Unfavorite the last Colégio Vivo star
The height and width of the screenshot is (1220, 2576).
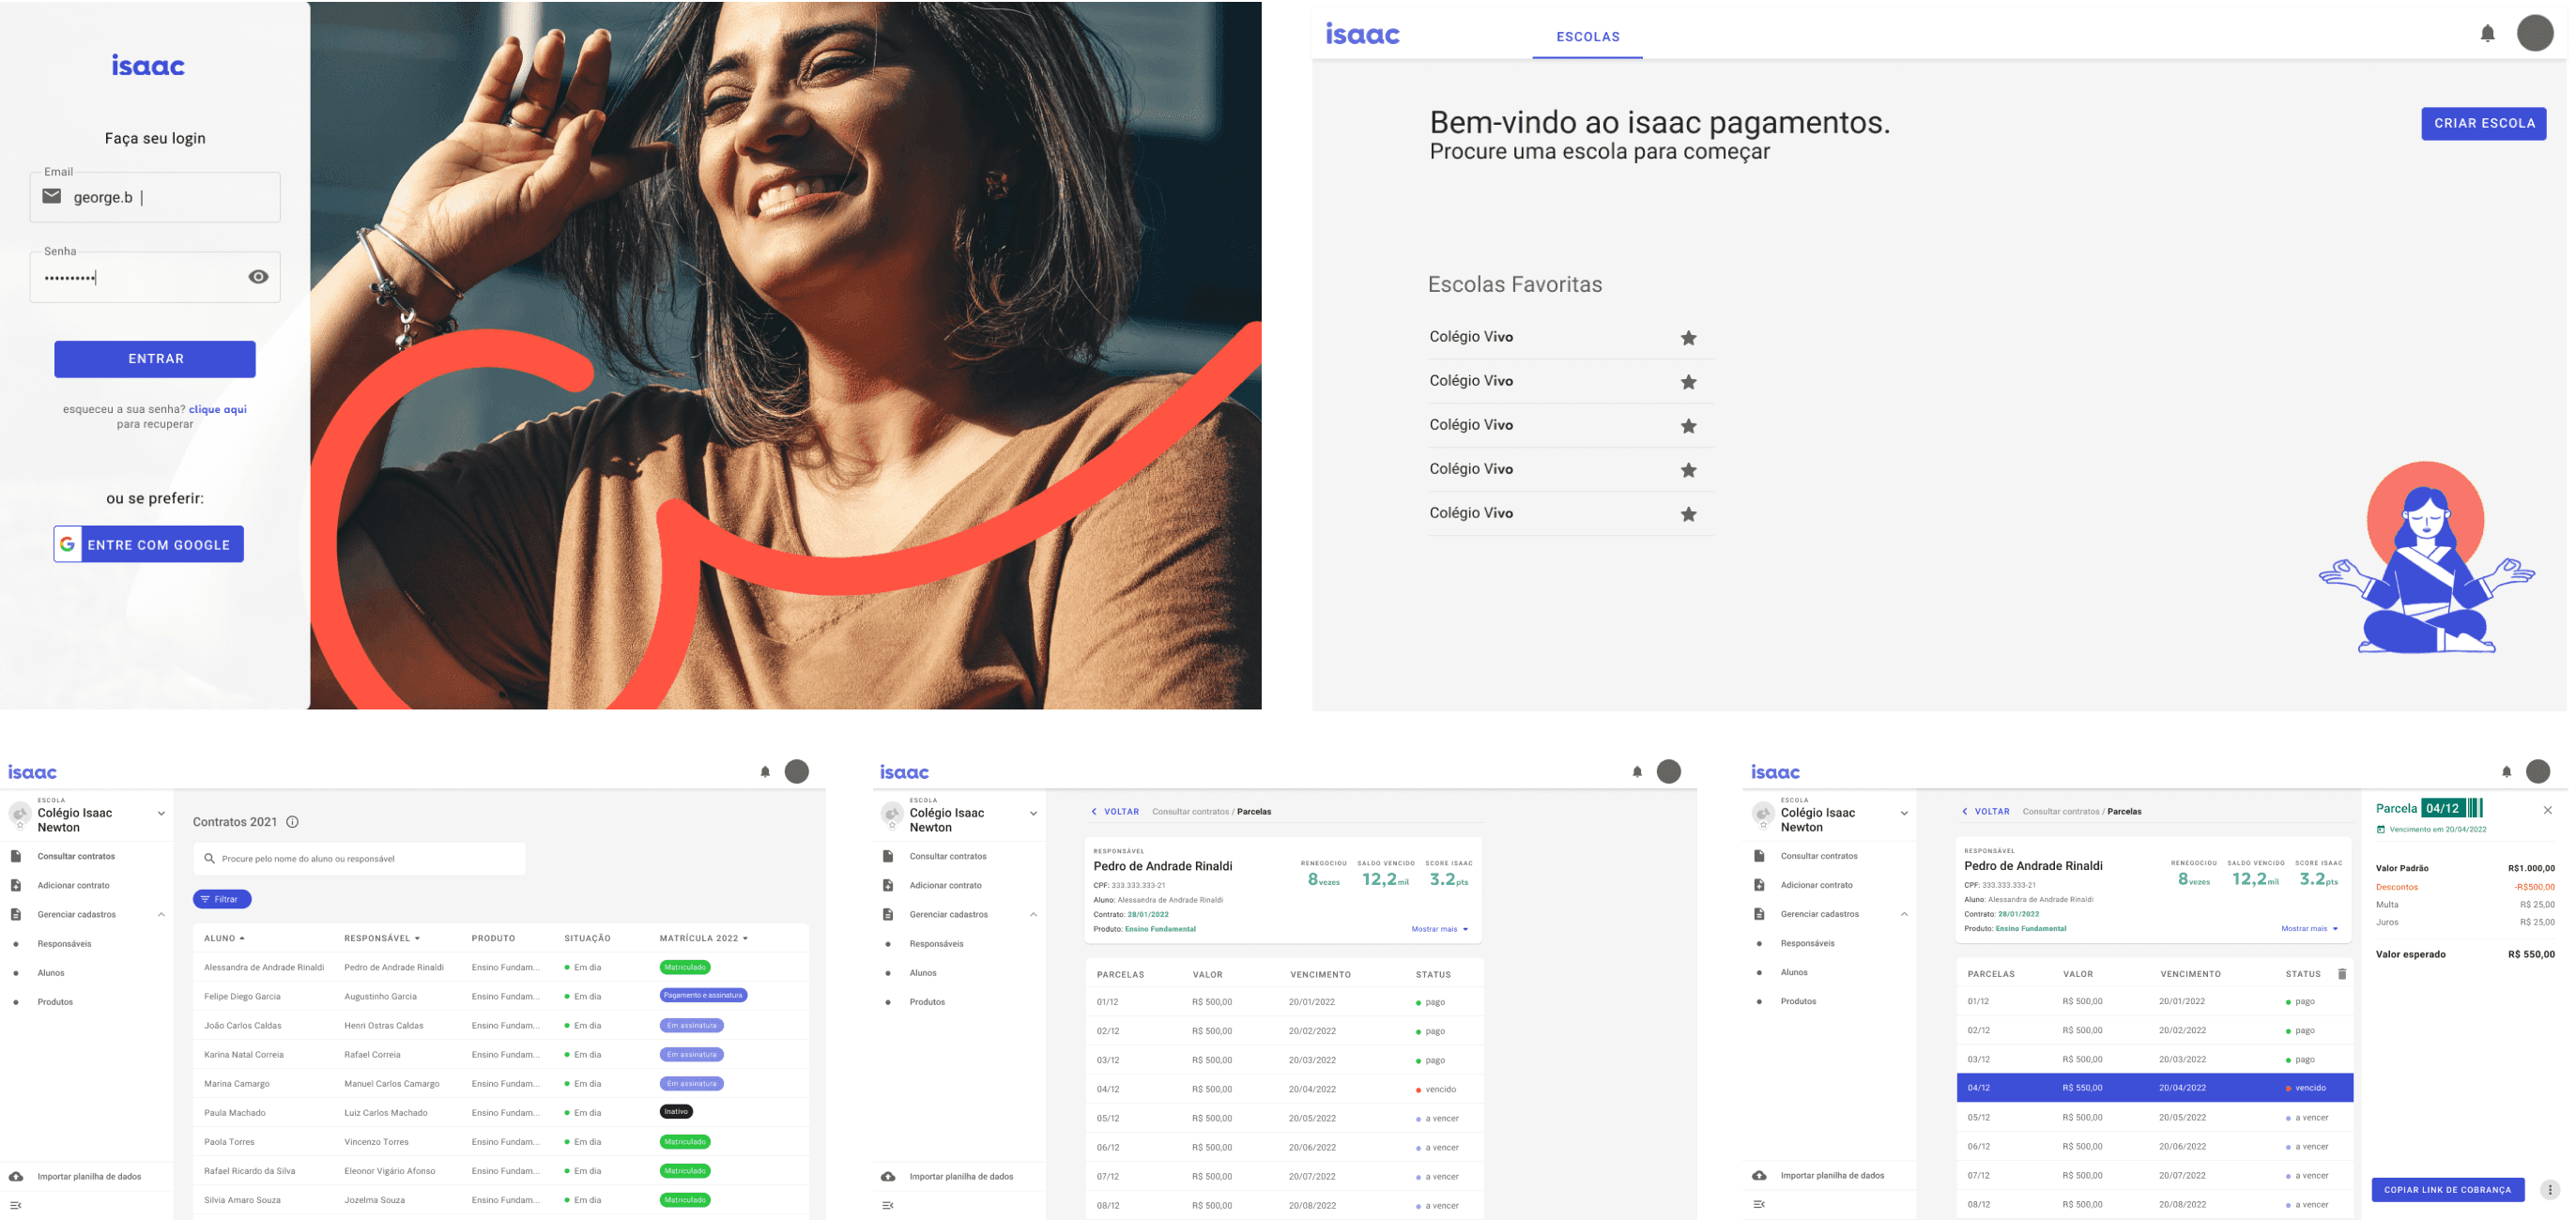tap(1688, 514)
